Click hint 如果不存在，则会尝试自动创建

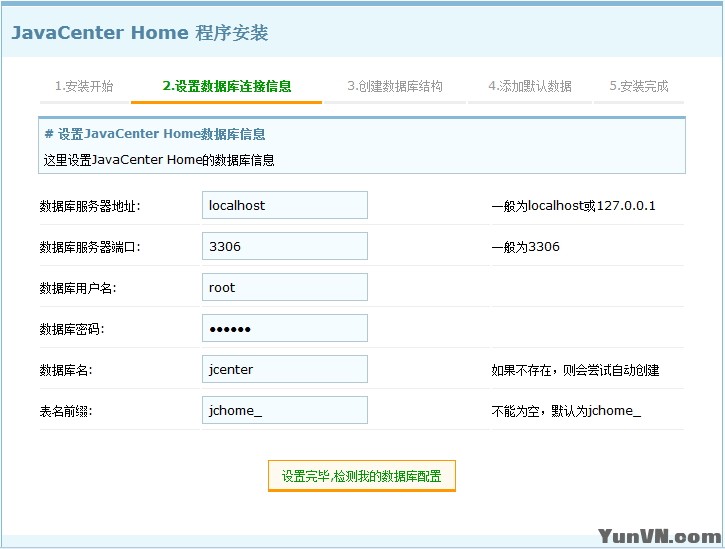(575, 370)
